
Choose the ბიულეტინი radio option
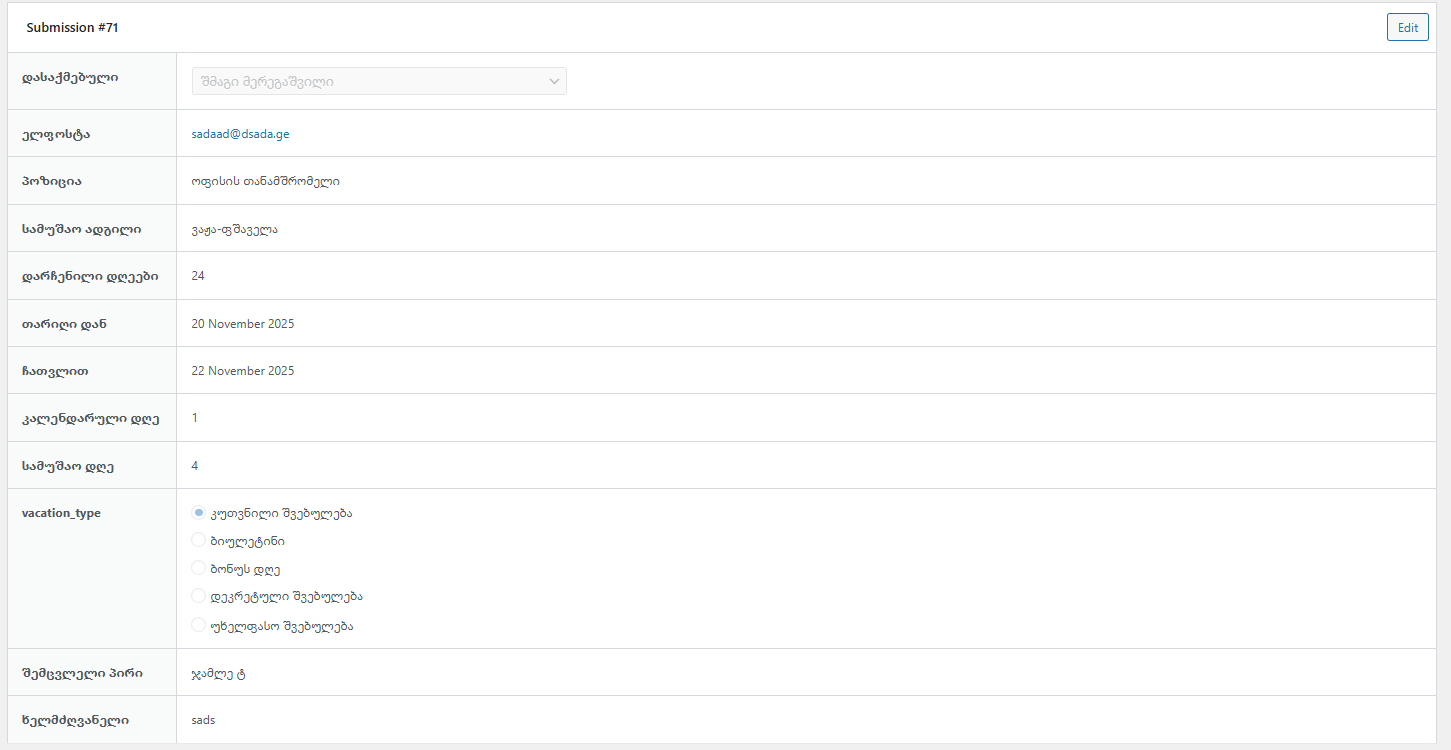[x=198, y=541]
